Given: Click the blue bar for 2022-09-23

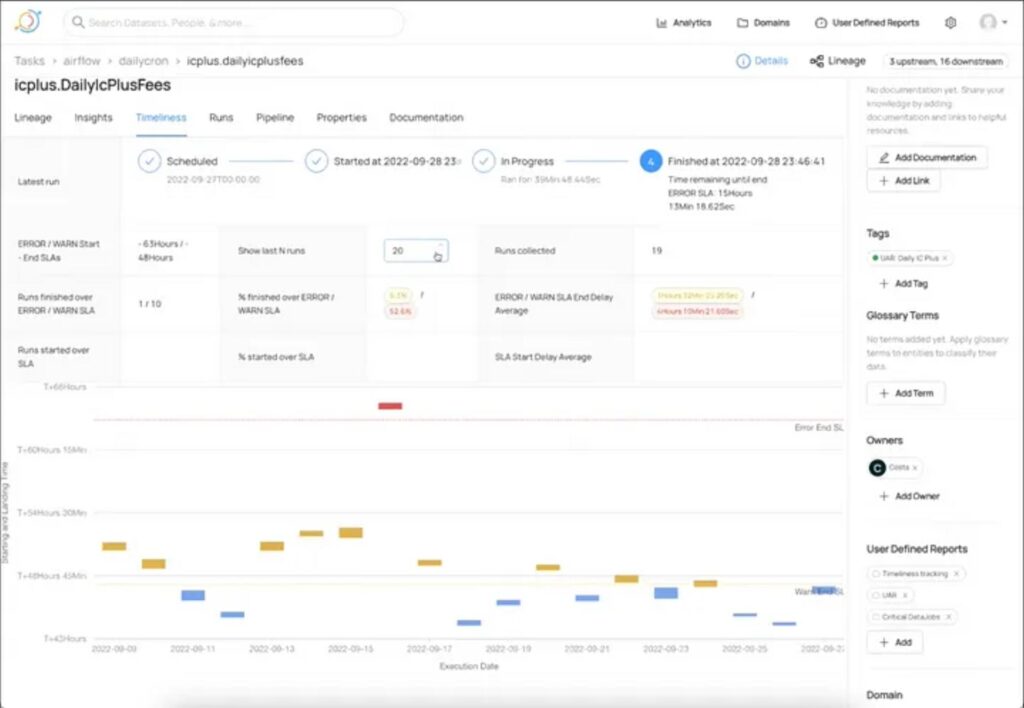Looking at the screenshot, I should 666,593.
